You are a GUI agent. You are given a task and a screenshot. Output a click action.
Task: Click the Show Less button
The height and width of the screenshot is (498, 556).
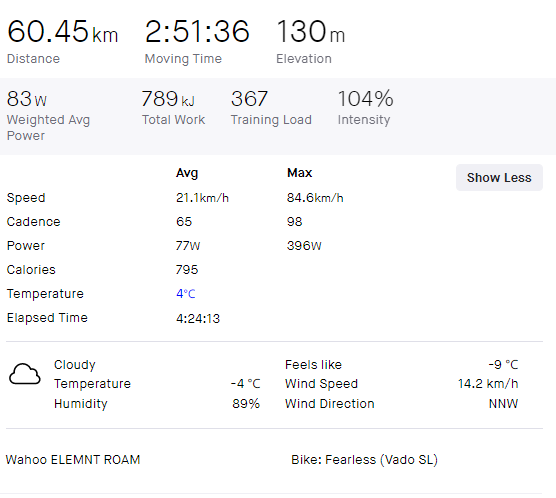(499, 177)
